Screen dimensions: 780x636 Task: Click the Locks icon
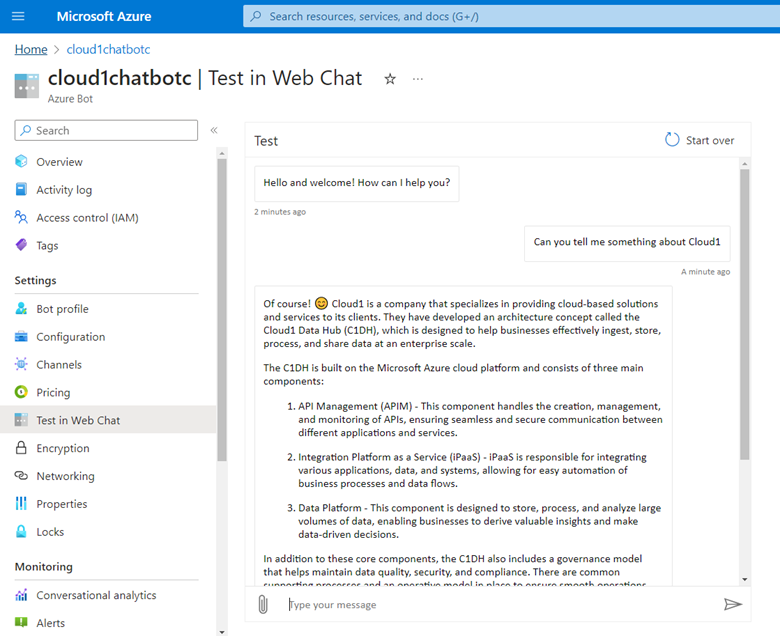coord(21,531)
